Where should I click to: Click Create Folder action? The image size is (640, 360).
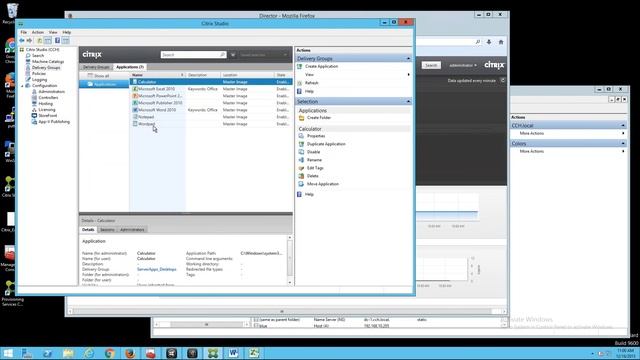tap(319, 118)
